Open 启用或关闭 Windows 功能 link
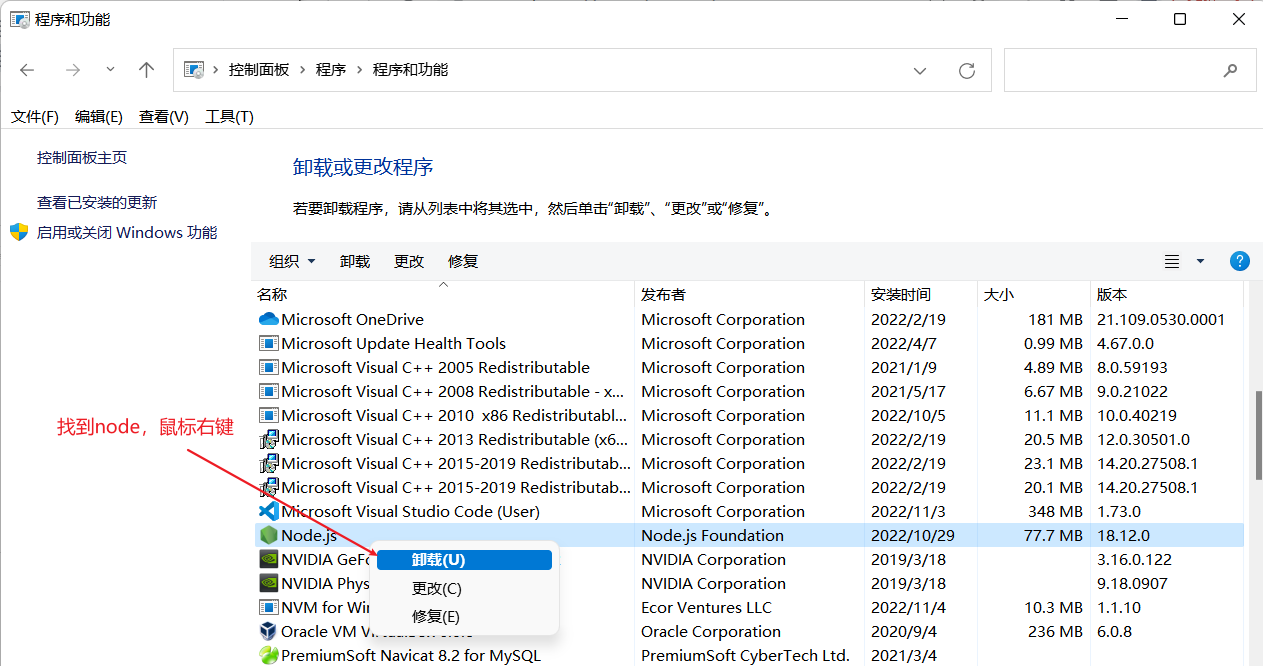 click(127, 233)
